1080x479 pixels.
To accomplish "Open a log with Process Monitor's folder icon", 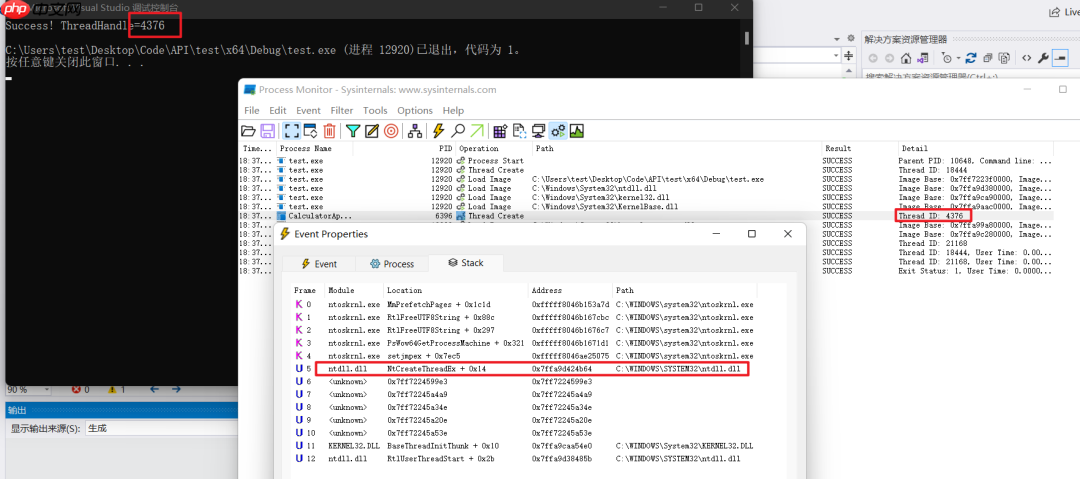I will click(248, 130).
